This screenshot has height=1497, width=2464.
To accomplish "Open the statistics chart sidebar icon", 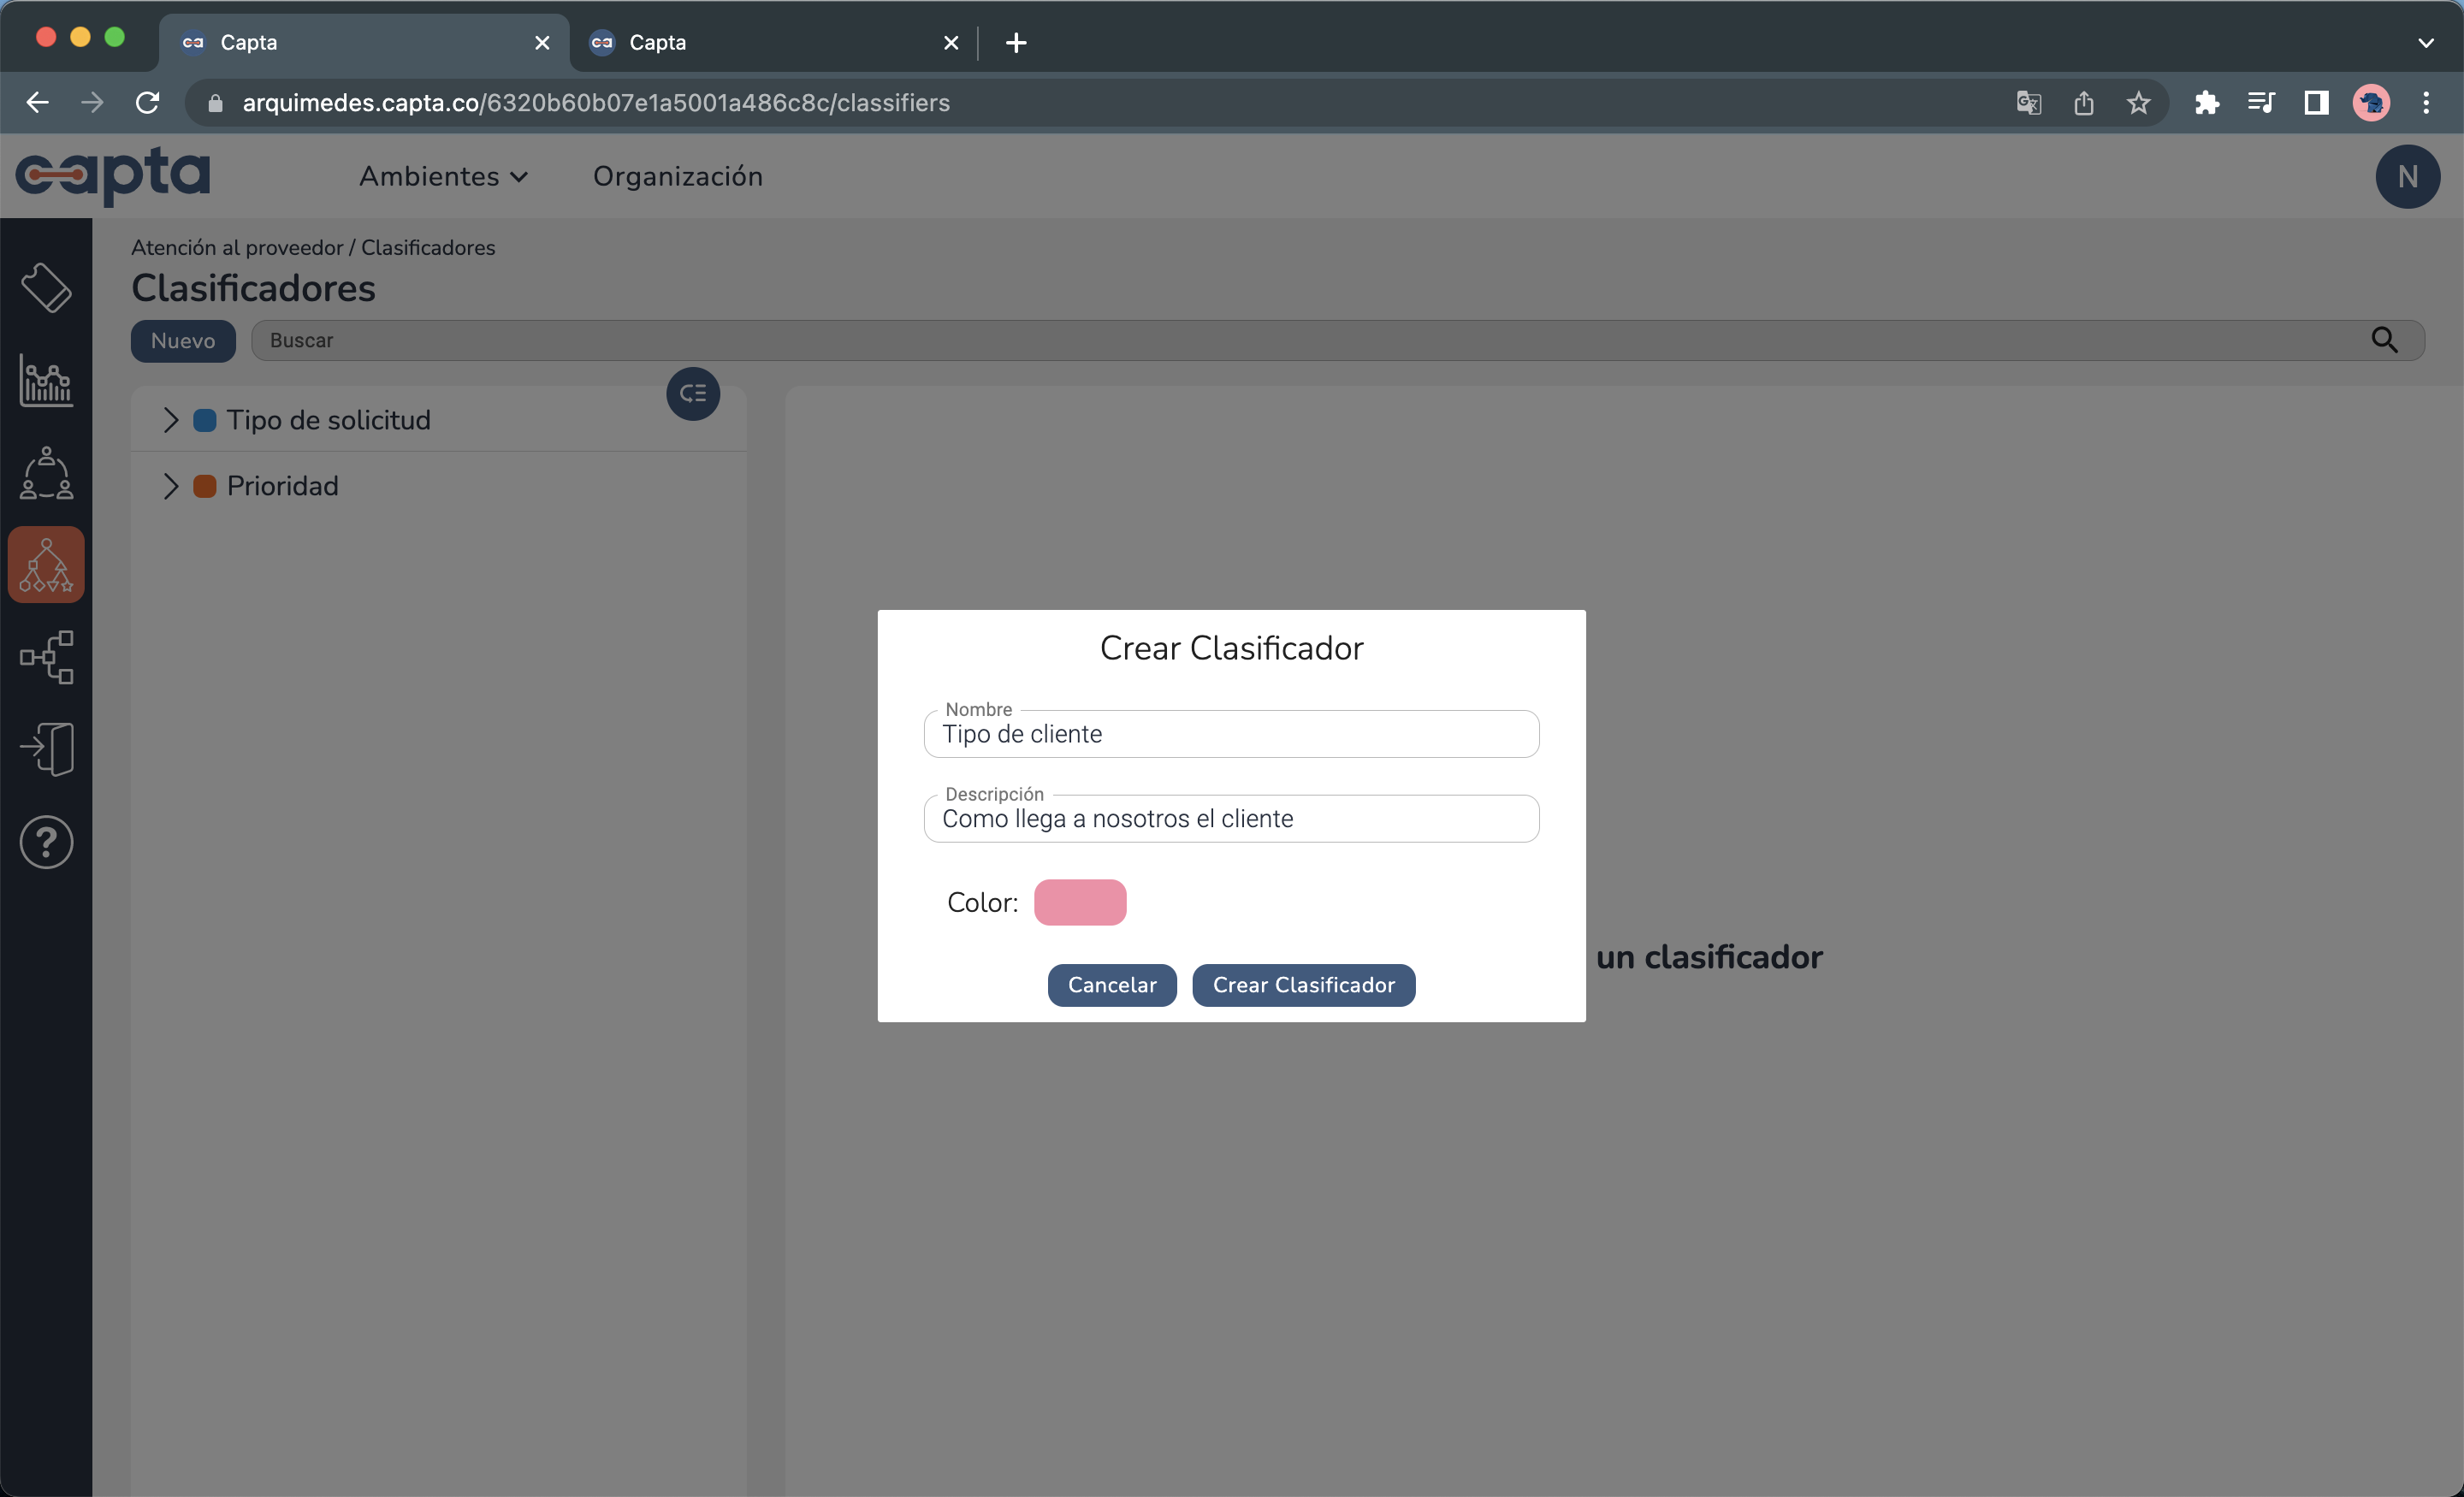I will pyautogui.click(x=46, y=381).
